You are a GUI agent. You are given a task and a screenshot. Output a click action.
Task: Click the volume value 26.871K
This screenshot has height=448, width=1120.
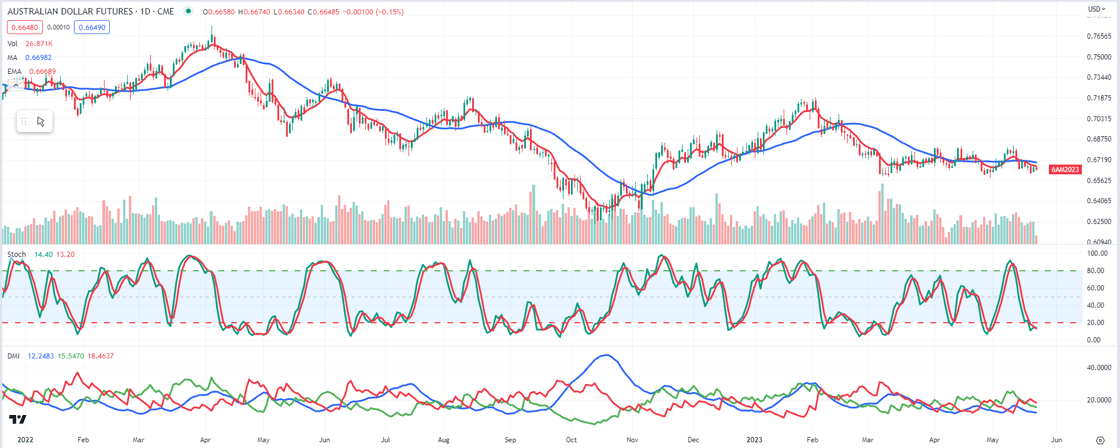pyautogui.click(x=40, y=43)
